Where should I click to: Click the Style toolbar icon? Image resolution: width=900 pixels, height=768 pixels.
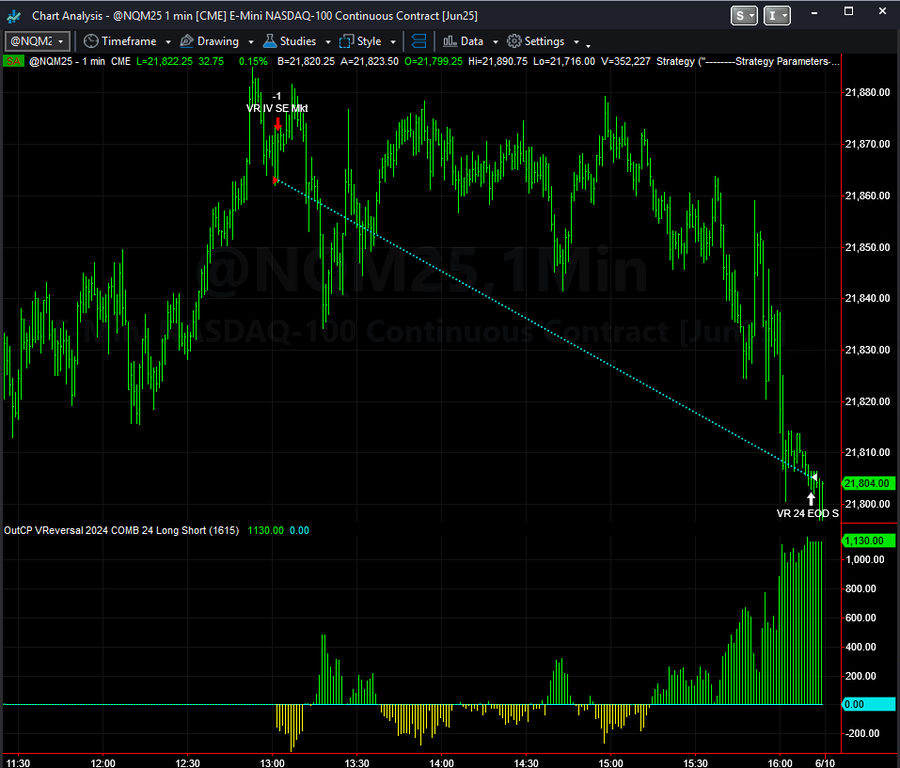pos(347,41)
